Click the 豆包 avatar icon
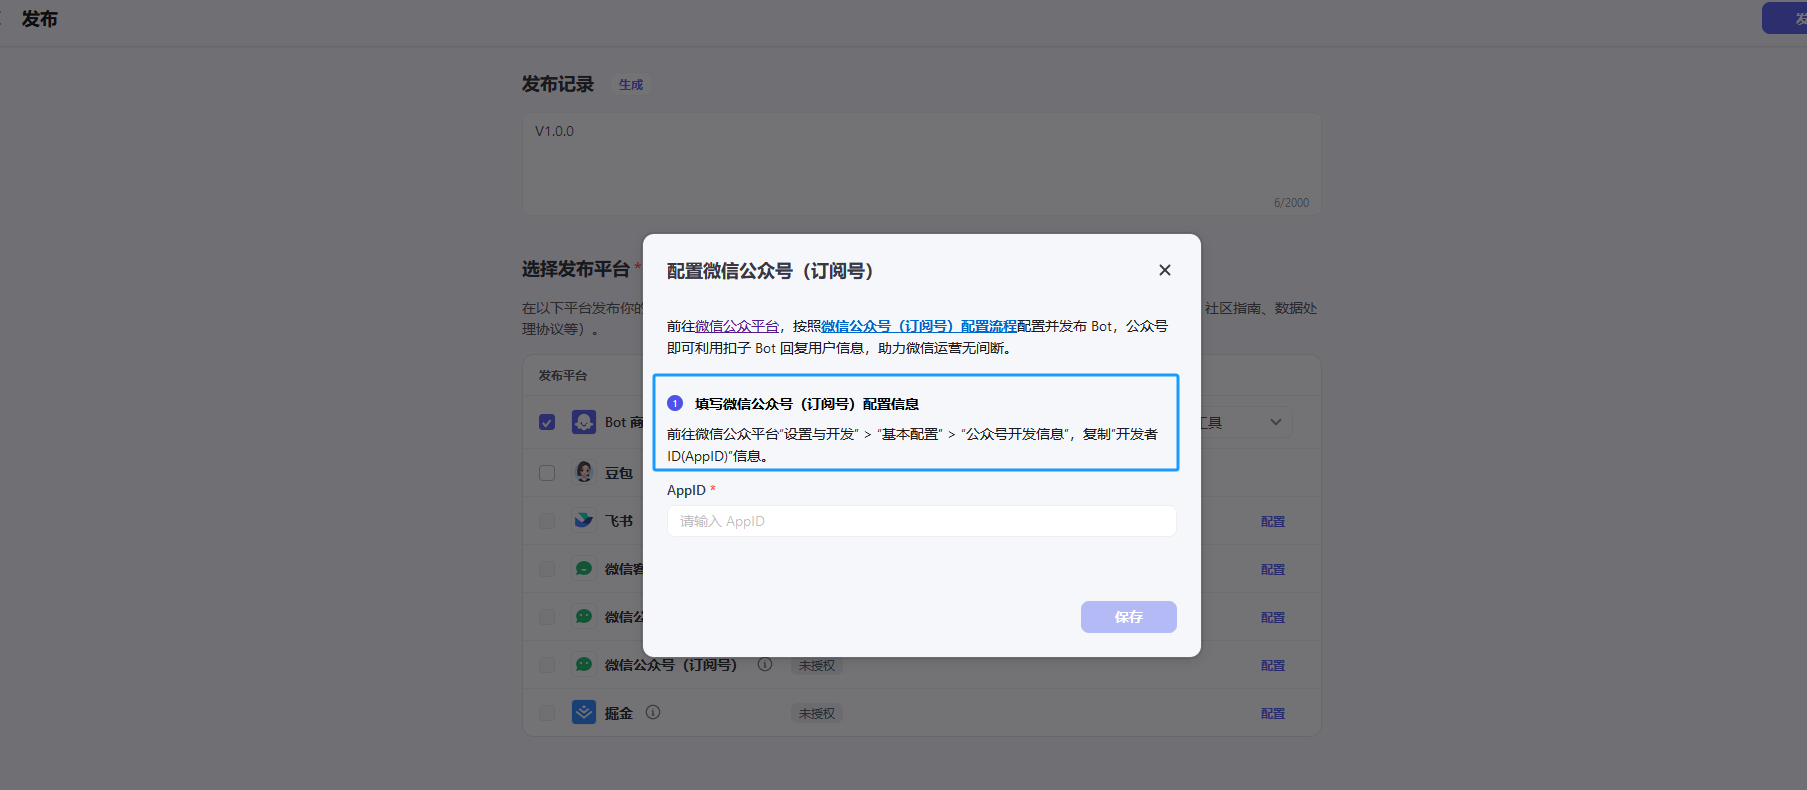This screenshot has width=1807, height=790. coord(584,472)
